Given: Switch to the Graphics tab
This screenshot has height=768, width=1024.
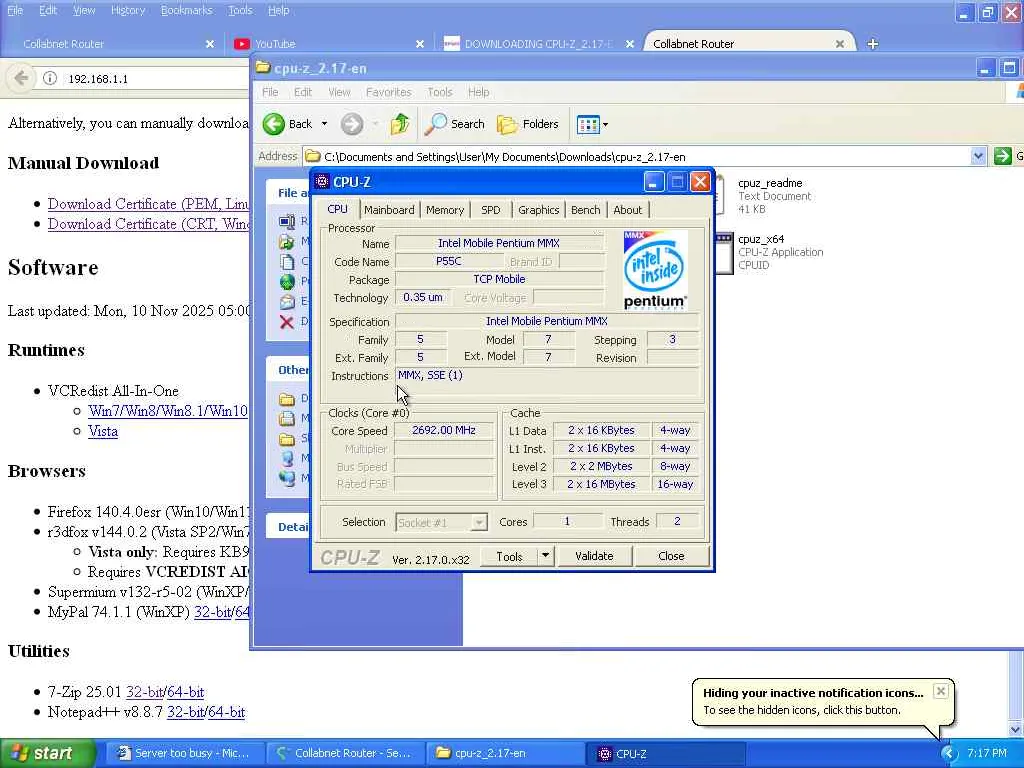Looking at the screenshot, I should 538,210.
